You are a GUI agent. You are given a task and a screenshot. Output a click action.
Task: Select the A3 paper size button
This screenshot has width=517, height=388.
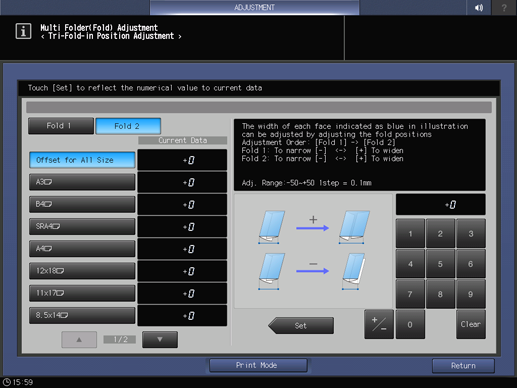82,182
